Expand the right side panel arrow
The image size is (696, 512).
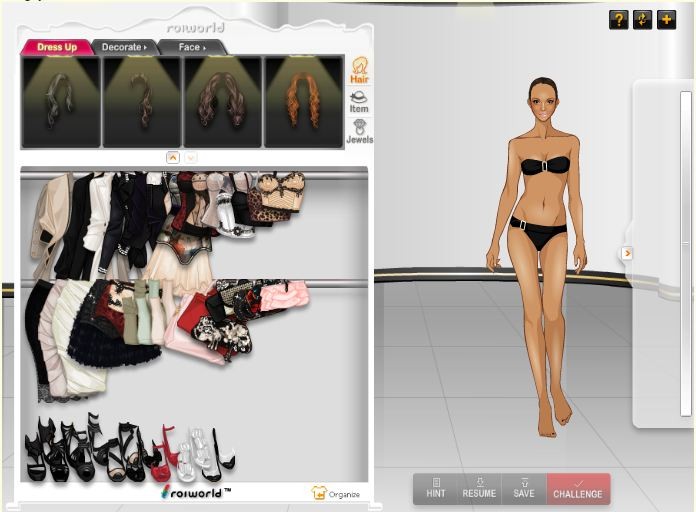coord(627,253)
